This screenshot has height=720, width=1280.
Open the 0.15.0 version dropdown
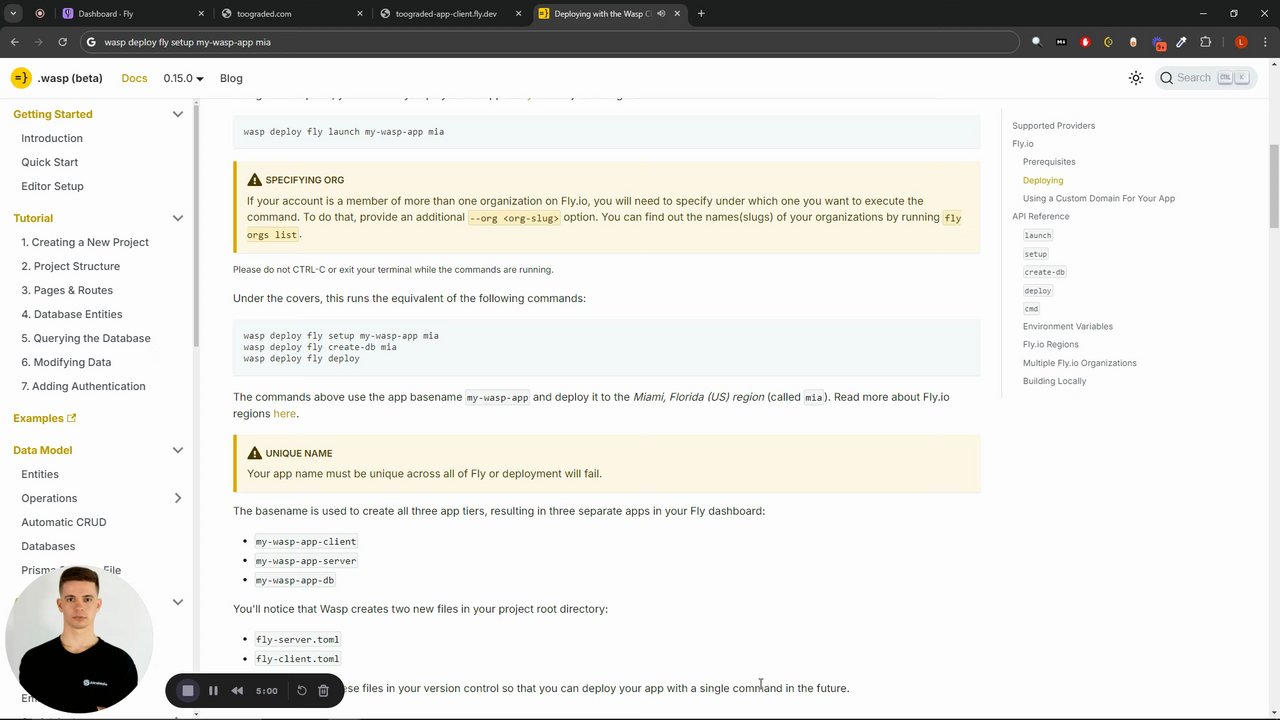click(183, 78)
